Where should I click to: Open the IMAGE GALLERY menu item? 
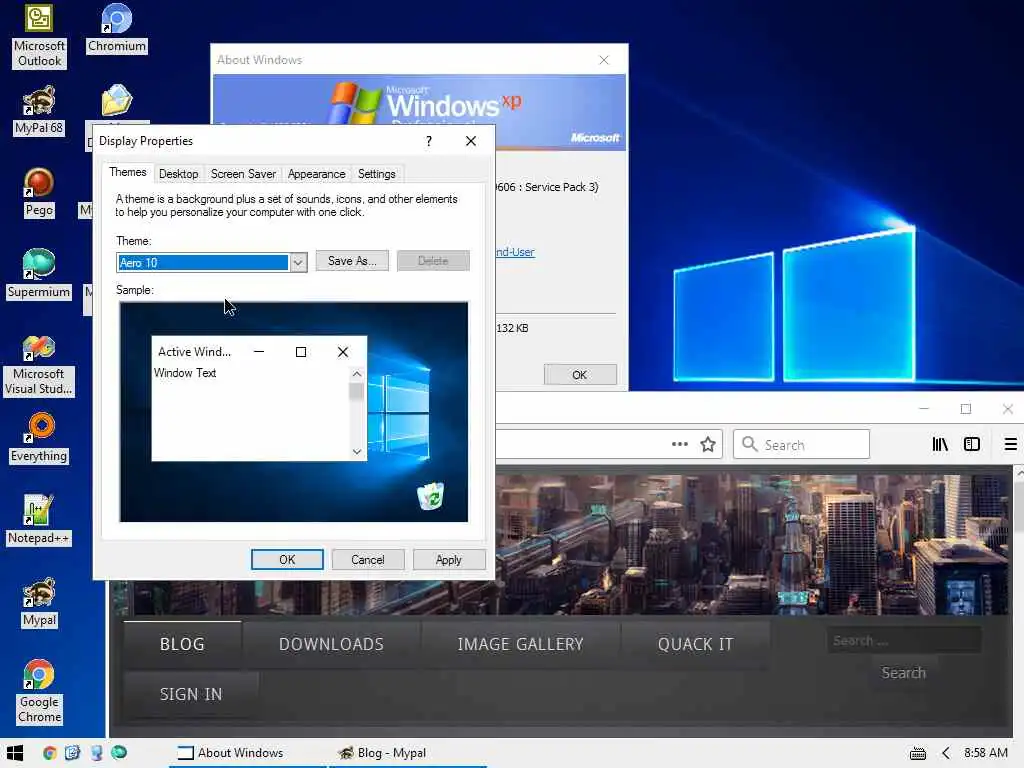coord(520,644)
